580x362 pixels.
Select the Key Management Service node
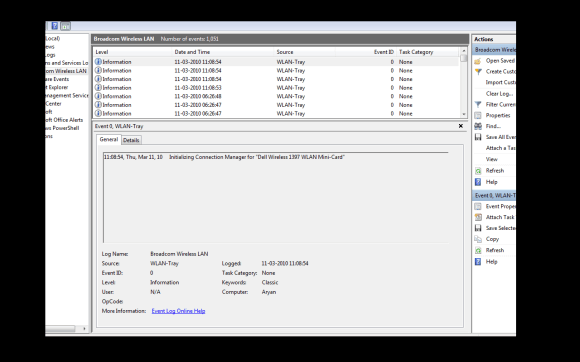67,95
